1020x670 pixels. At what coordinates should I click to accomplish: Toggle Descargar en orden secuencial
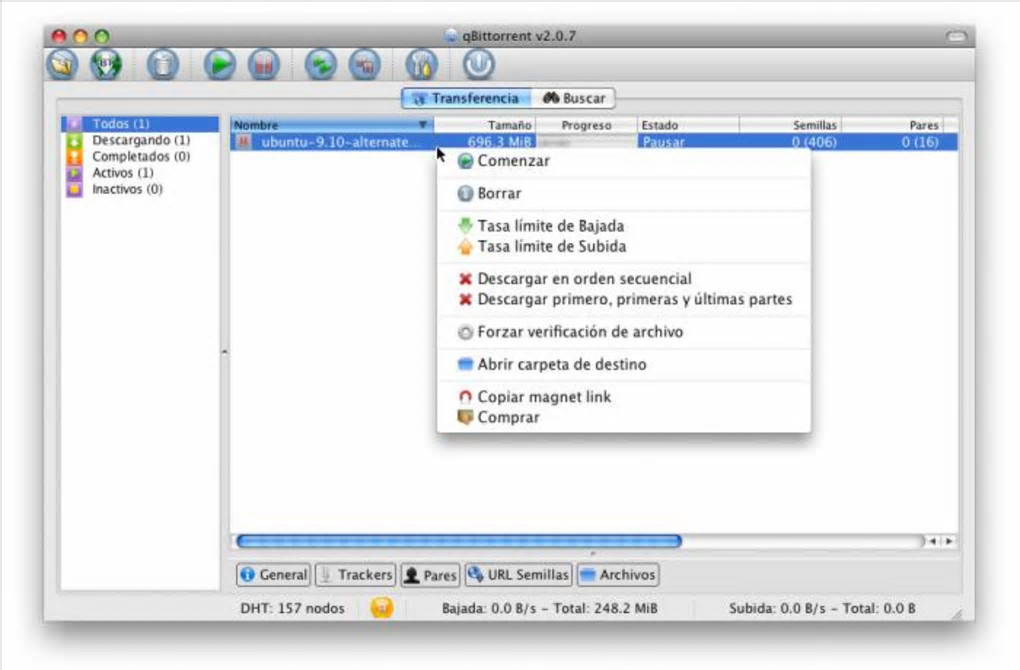point(624,278)
